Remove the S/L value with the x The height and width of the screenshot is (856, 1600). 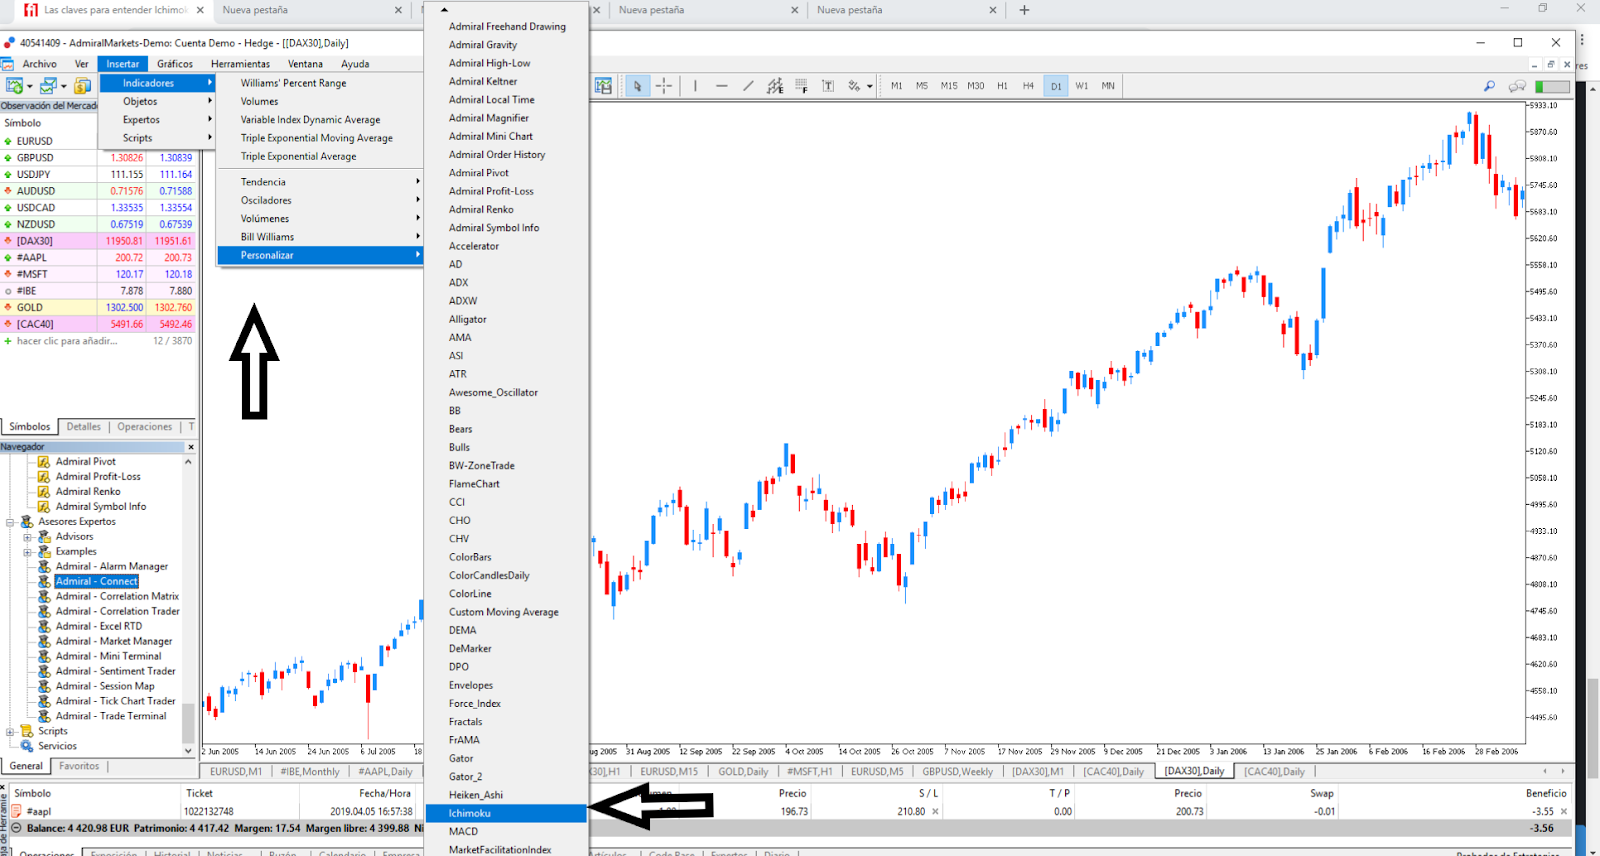(x=936, y=812)
